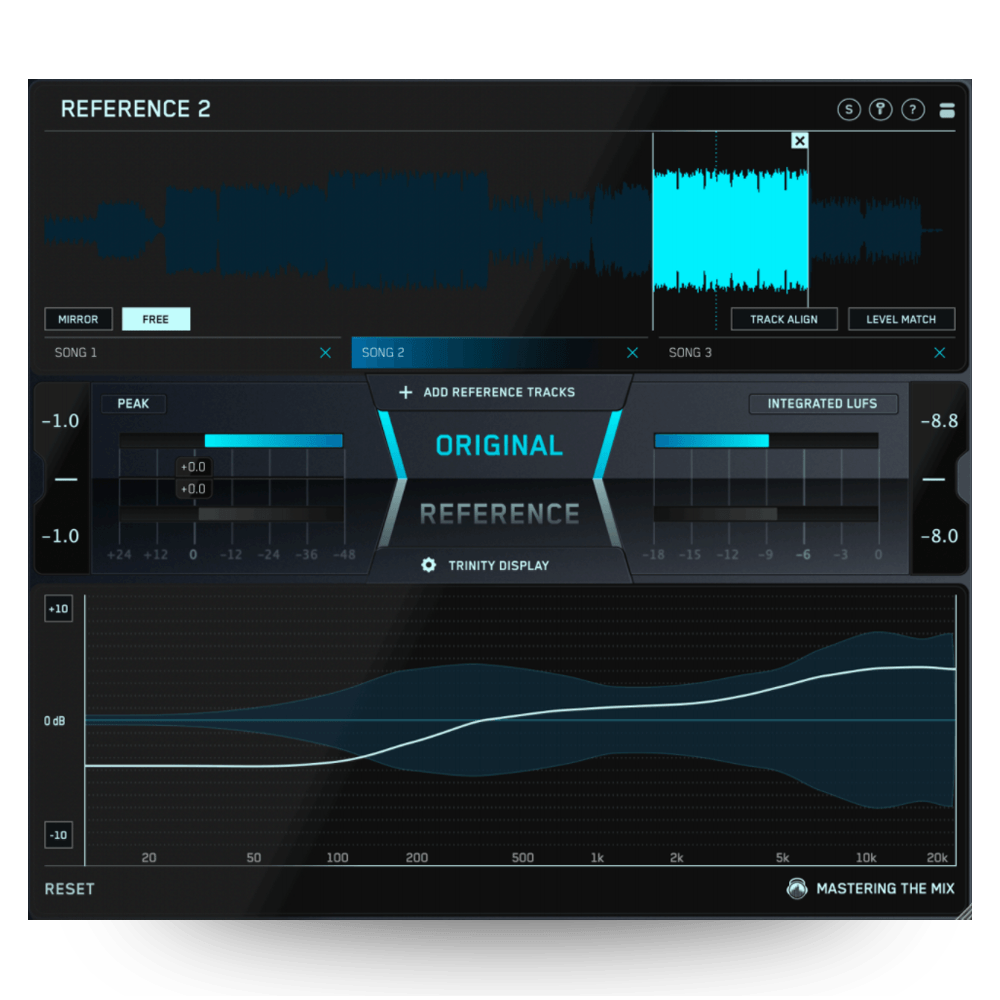Click the 20k frequency axis label
This screenshot has height=1000, width=1000.
[x=937, y=858]
